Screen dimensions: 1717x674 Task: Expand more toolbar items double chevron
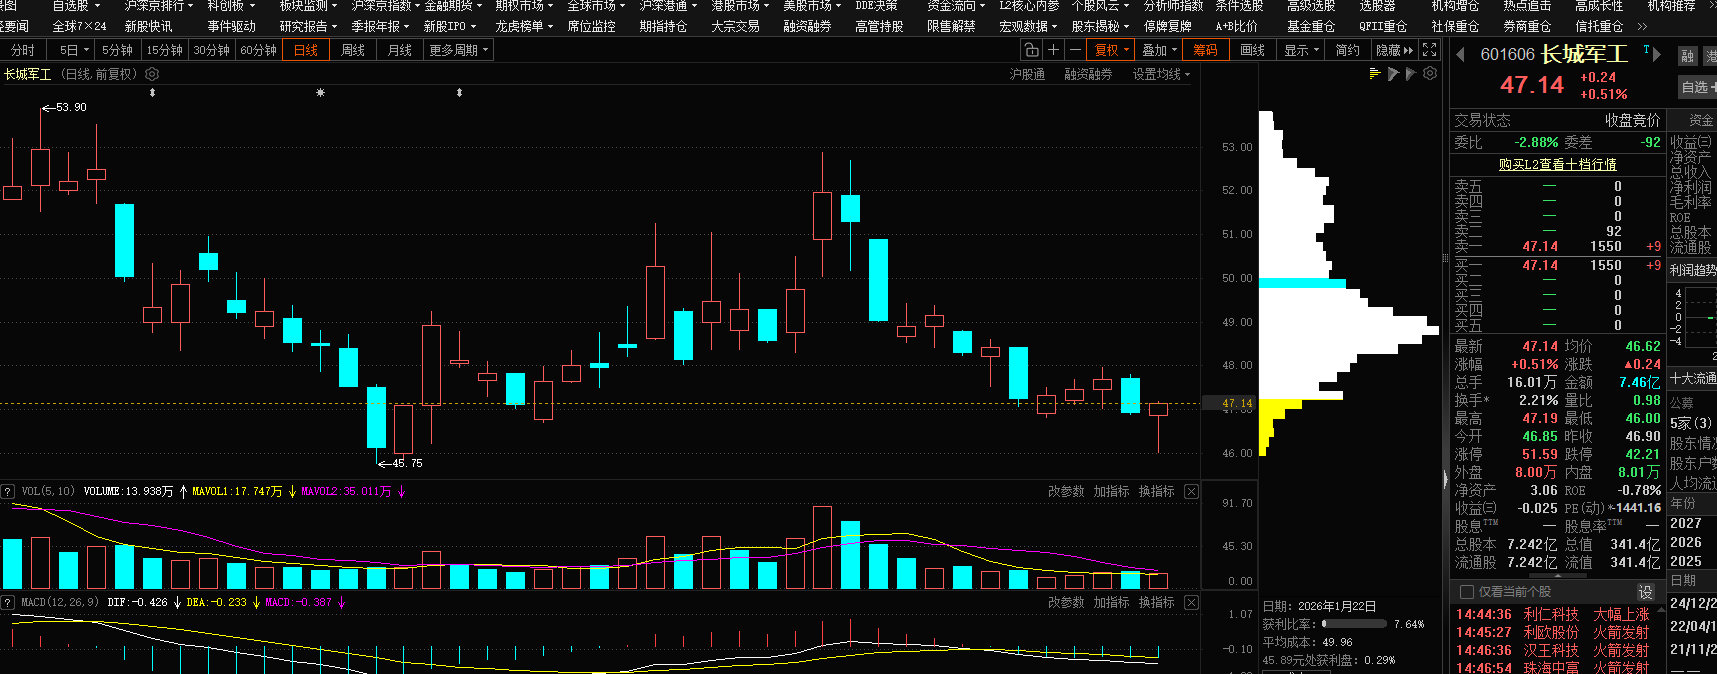(x=1641, y=26)
